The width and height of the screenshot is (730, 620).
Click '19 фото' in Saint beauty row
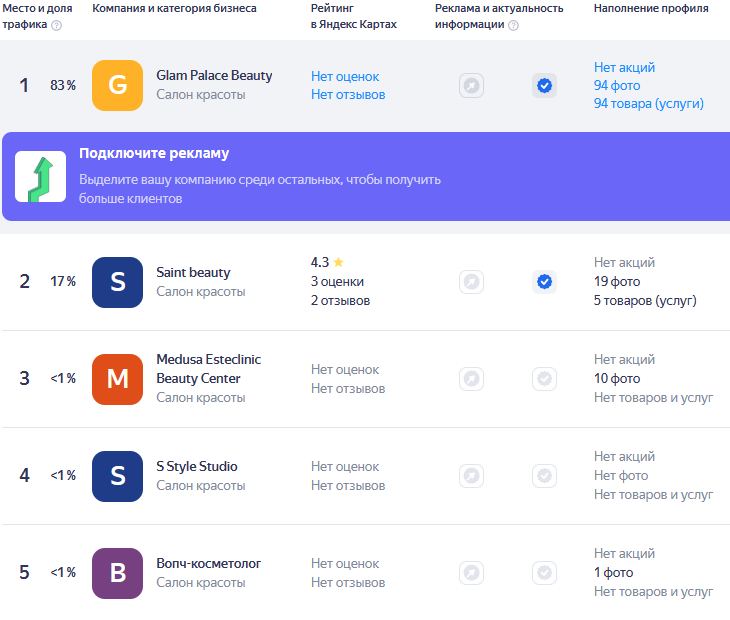pos(617,282)
